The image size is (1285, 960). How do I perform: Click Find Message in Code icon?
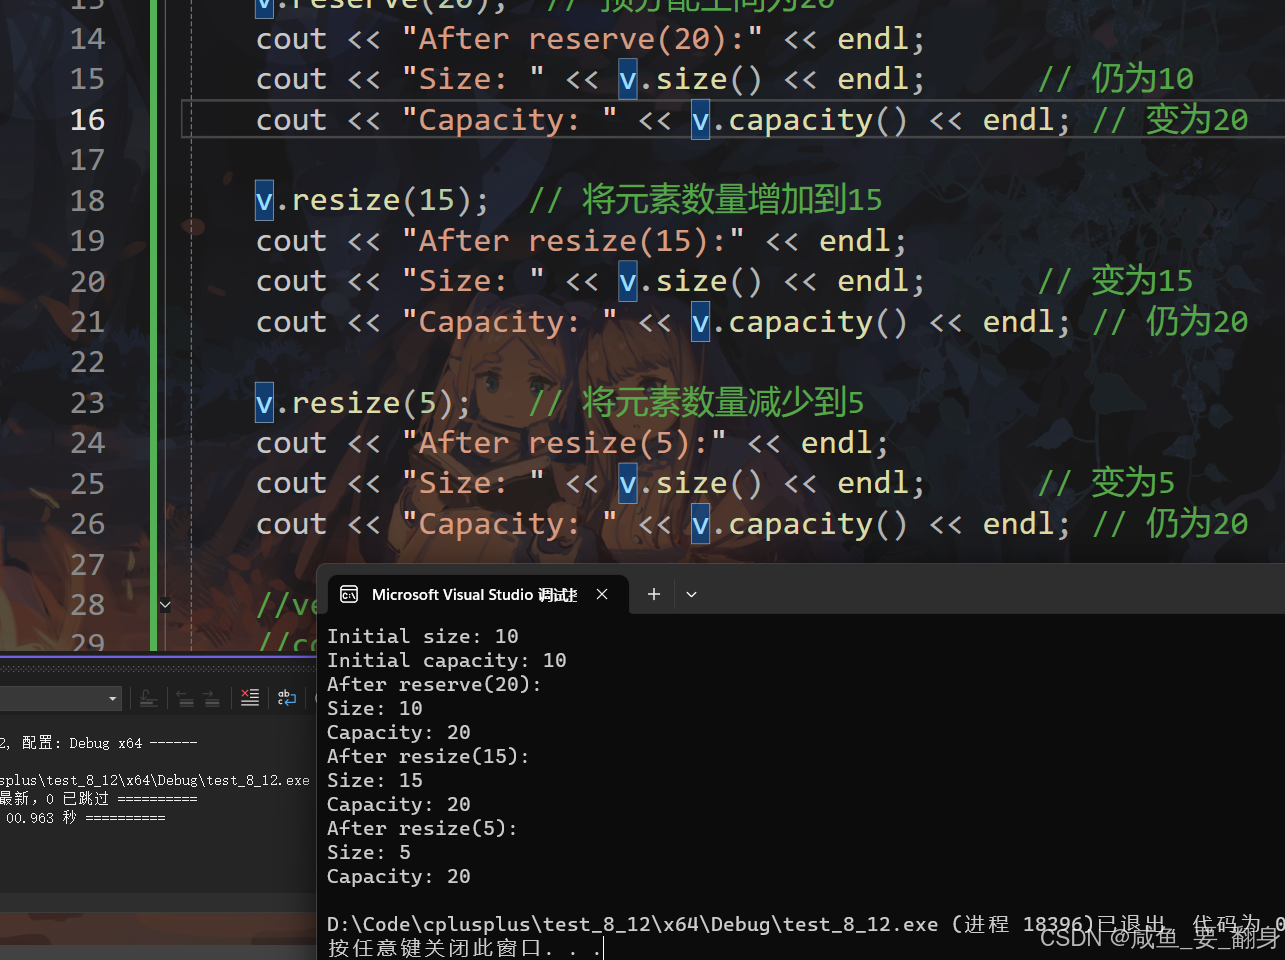148,698
